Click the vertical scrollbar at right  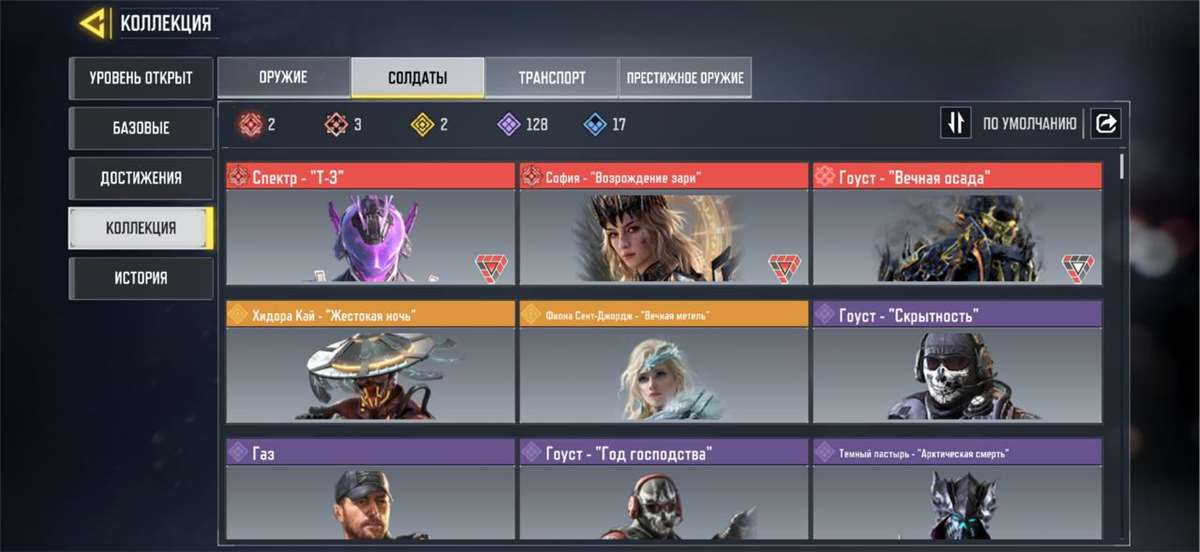point(1122,166)
